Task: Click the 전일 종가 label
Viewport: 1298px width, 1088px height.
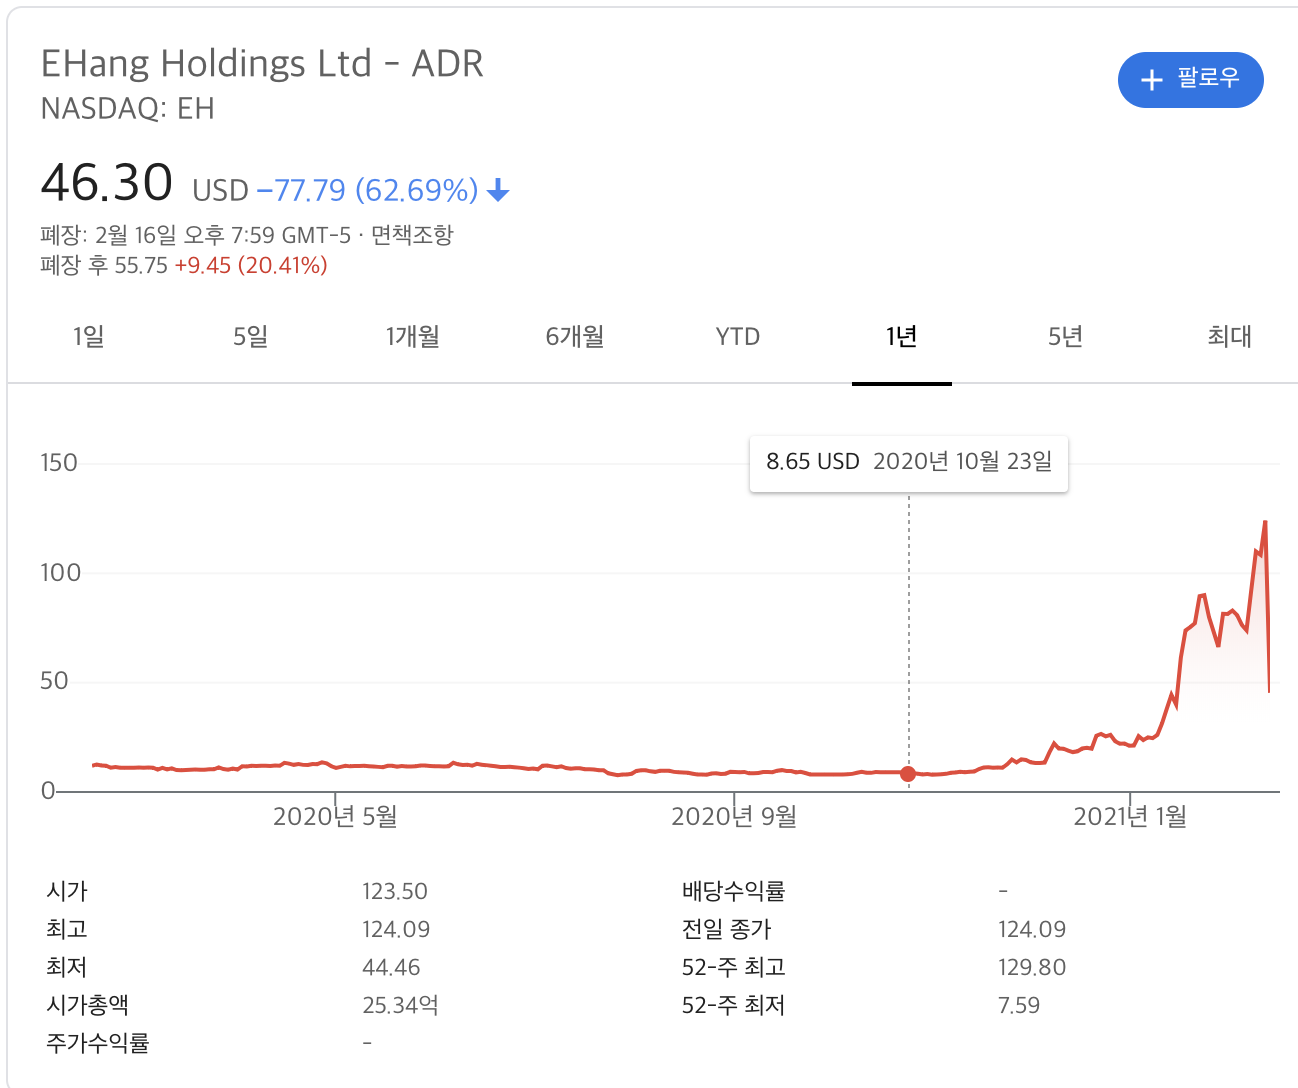Action: click(726, 929)
